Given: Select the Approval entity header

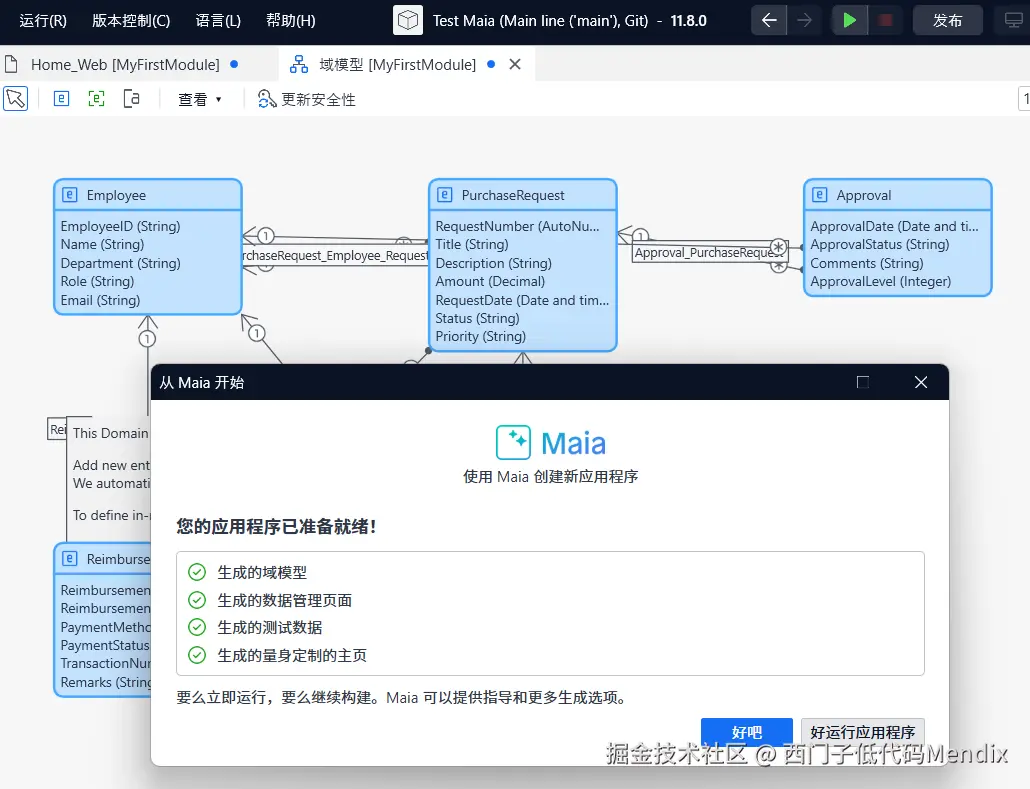Looking at the screenshot, I should click(898, 195).
